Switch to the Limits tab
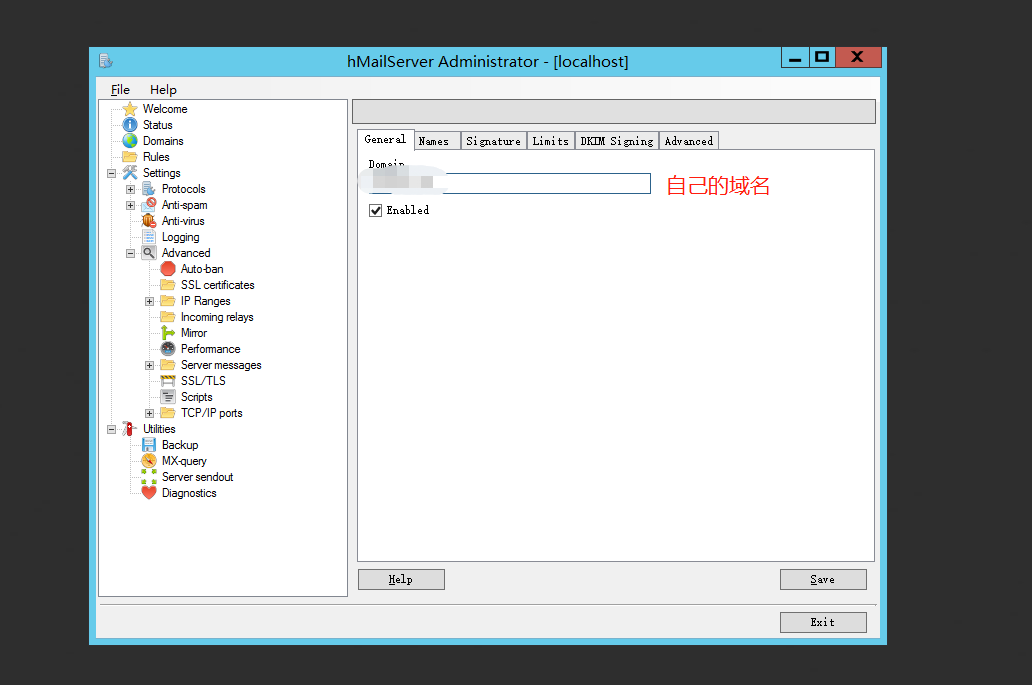Image resolution: width=1032 pixels, height=685 pixels. [x=550, y=141]
